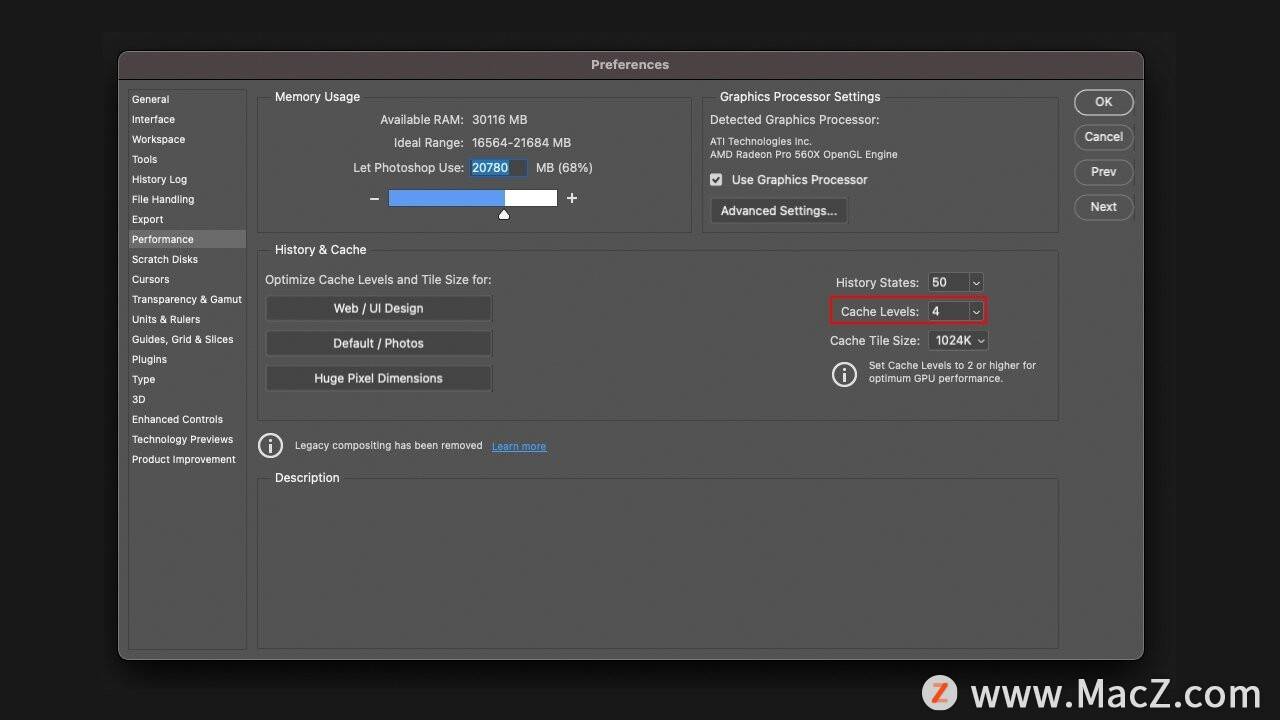Click the plus icon beside memory slider
Image resolution: width=1280 pixels, height=720 pixels.
572,198
